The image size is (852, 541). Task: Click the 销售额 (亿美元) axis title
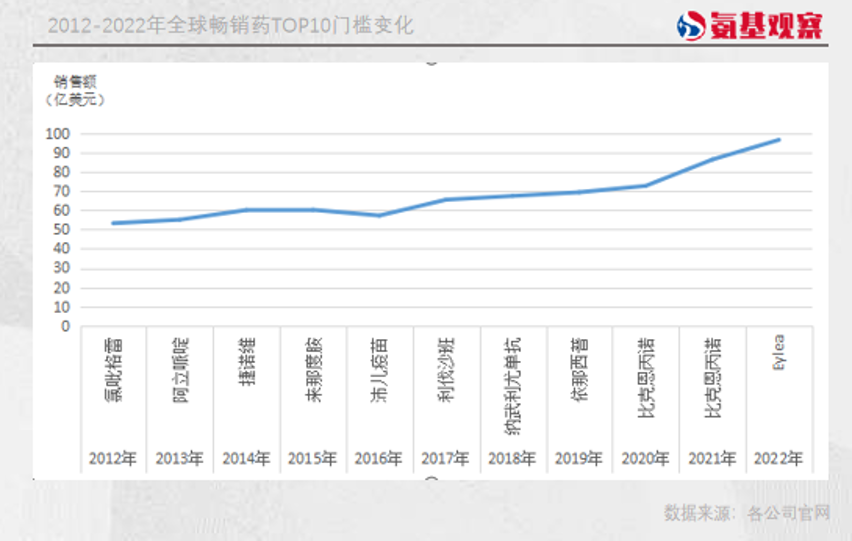pyautogui.click(x=75, y=90)
